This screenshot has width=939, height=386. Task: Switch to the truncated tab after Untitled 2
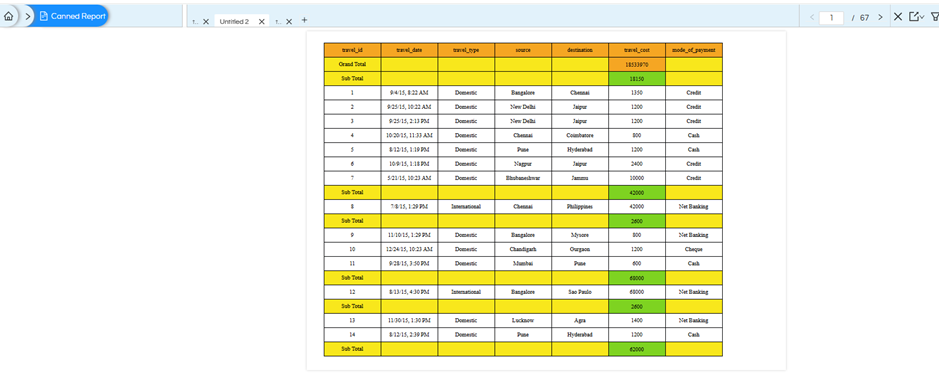pos(278,22)
